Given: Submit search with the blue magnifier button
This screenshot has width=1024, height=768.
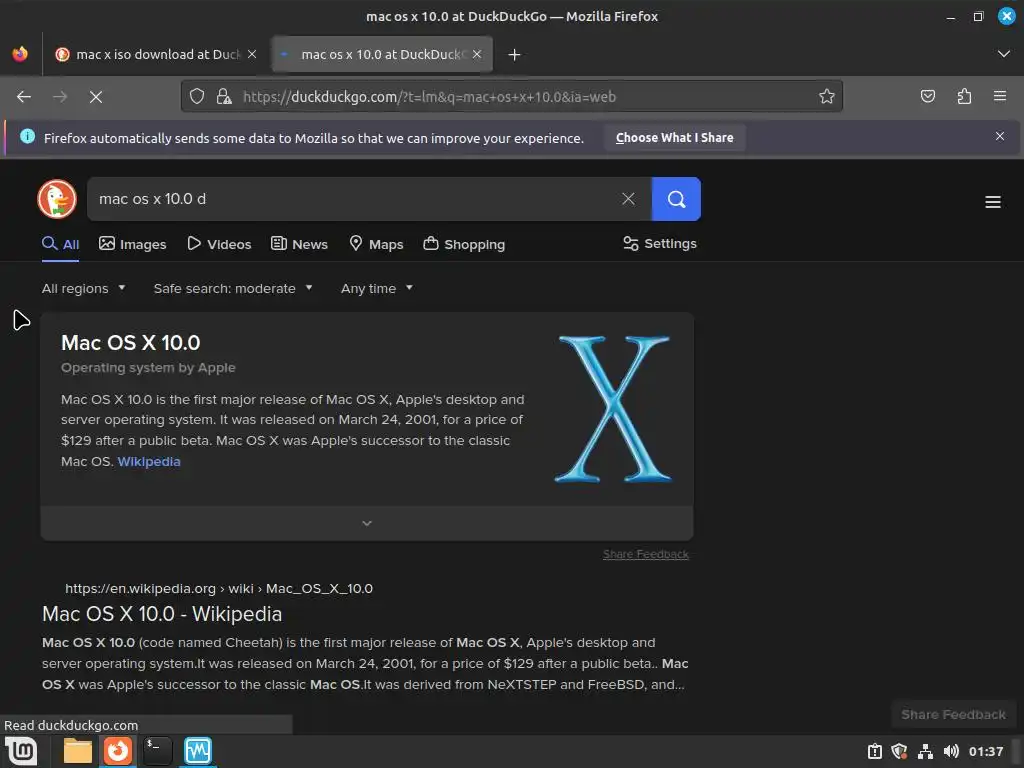Looking at the screenshot, I should (676, 199).
